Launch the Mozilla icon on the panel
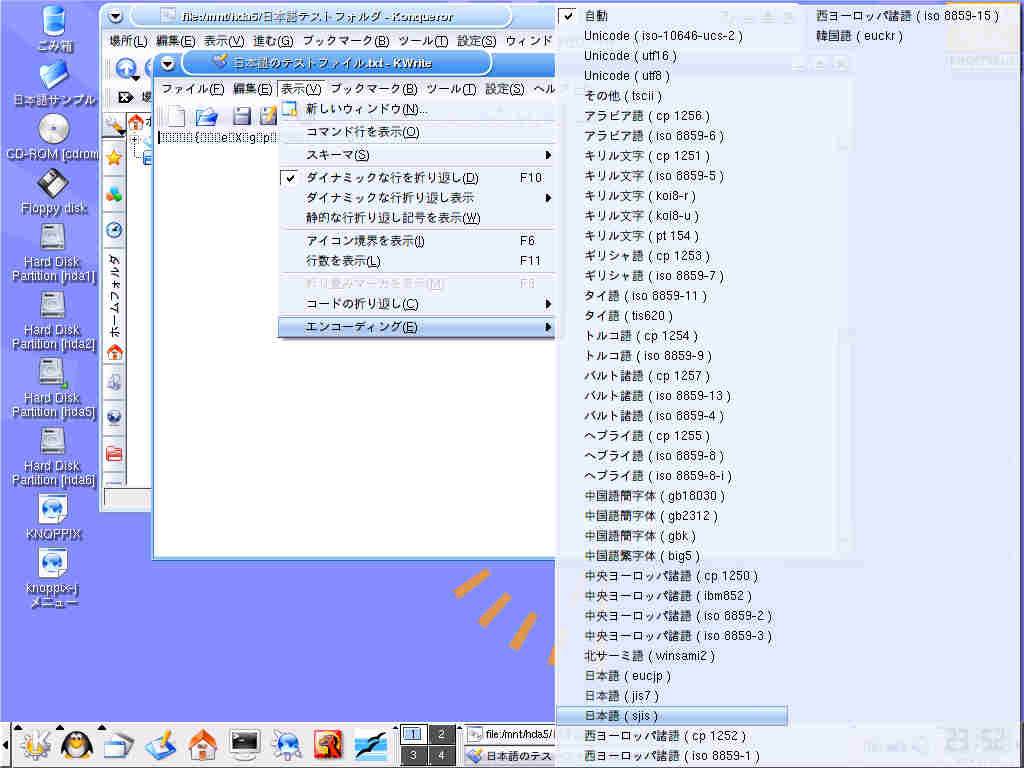 pos(328,744)
